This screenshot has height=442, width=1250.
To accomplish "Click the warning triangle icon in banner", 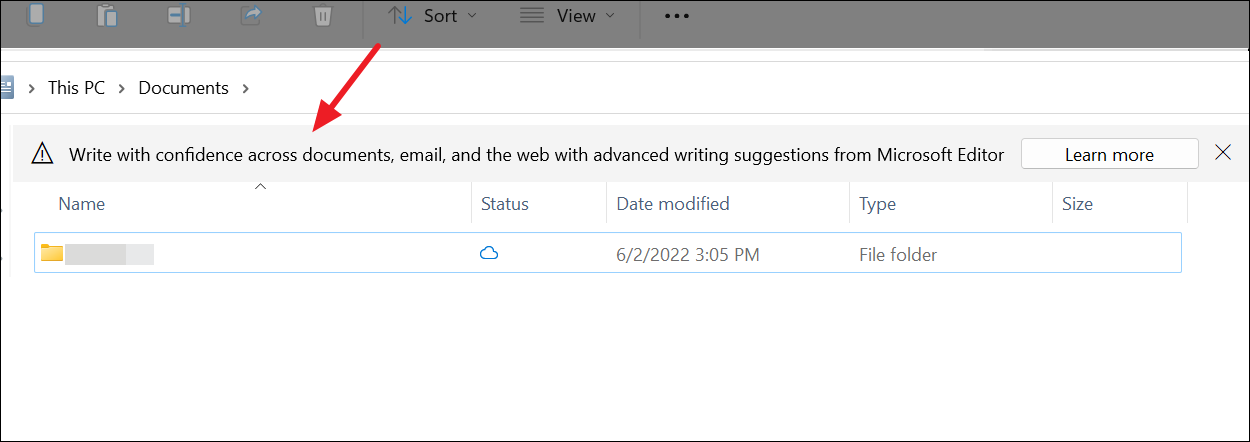I will pyautogui.click(x=42, y=154).
